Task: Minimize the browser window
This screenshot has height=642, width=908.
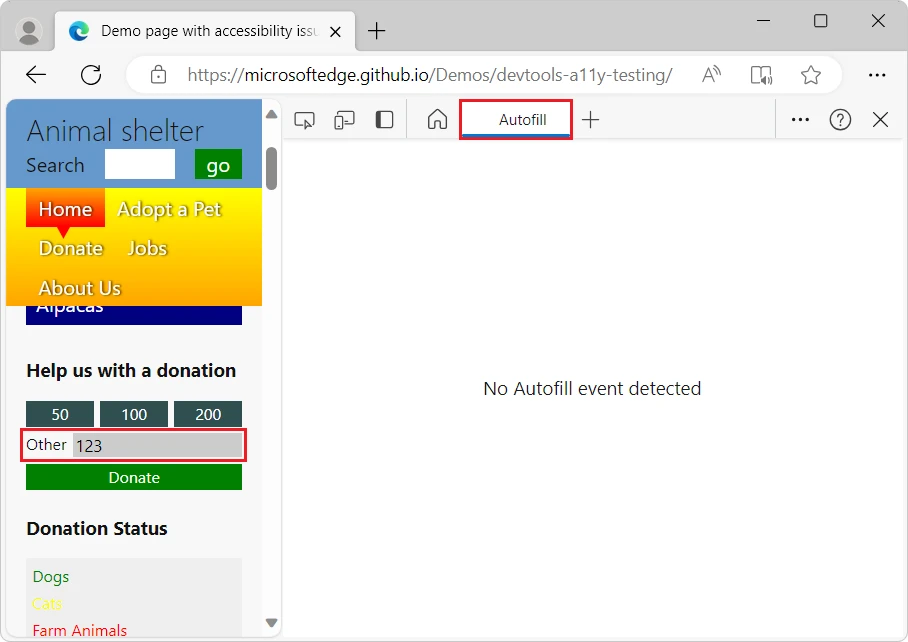Action: point(763,21)
